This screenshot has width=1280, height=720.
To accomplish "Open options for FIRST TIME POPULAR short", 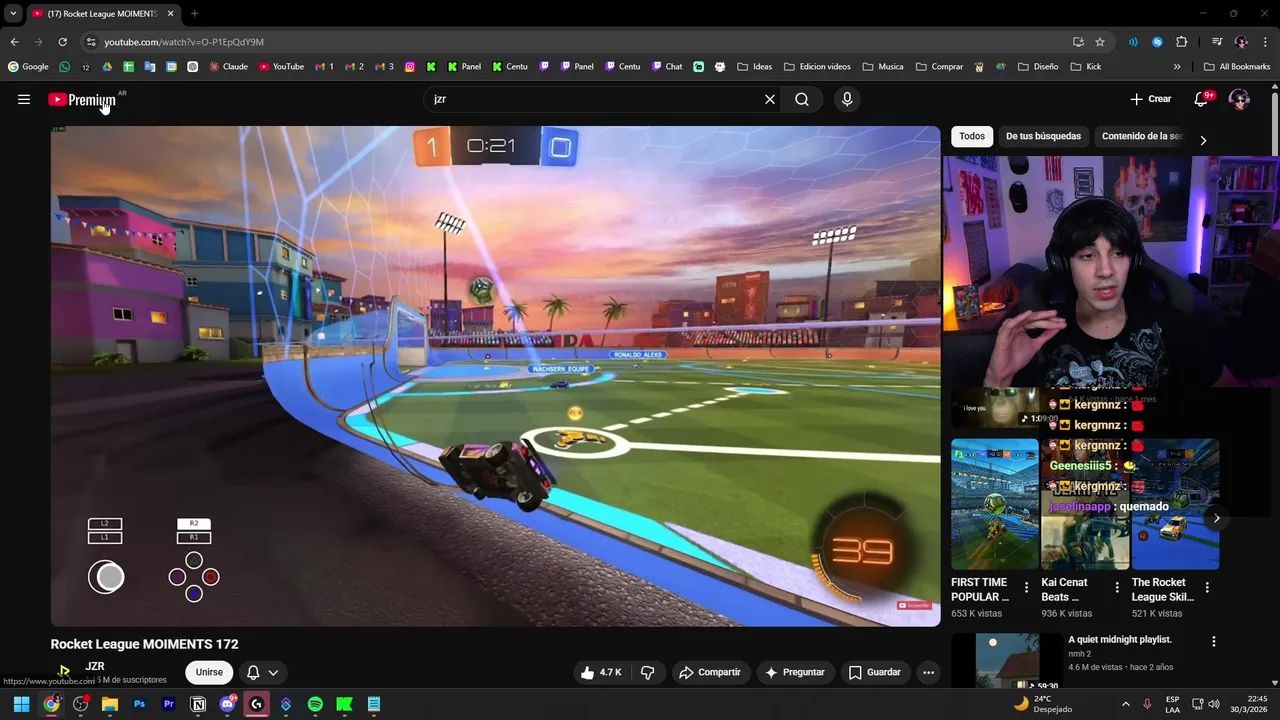I will [1026, 588].
